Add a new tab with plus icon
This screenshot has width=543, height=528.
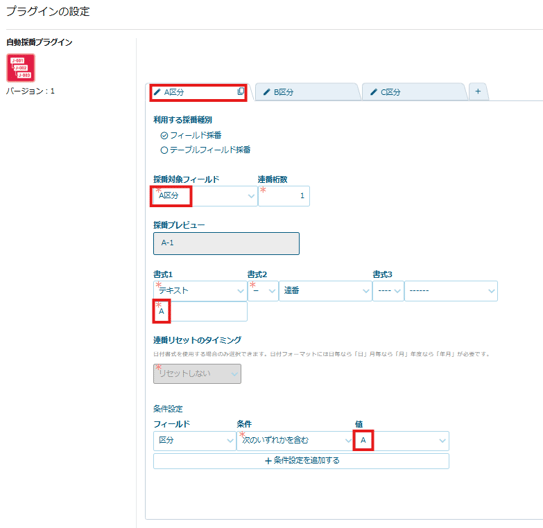point(478,91)
